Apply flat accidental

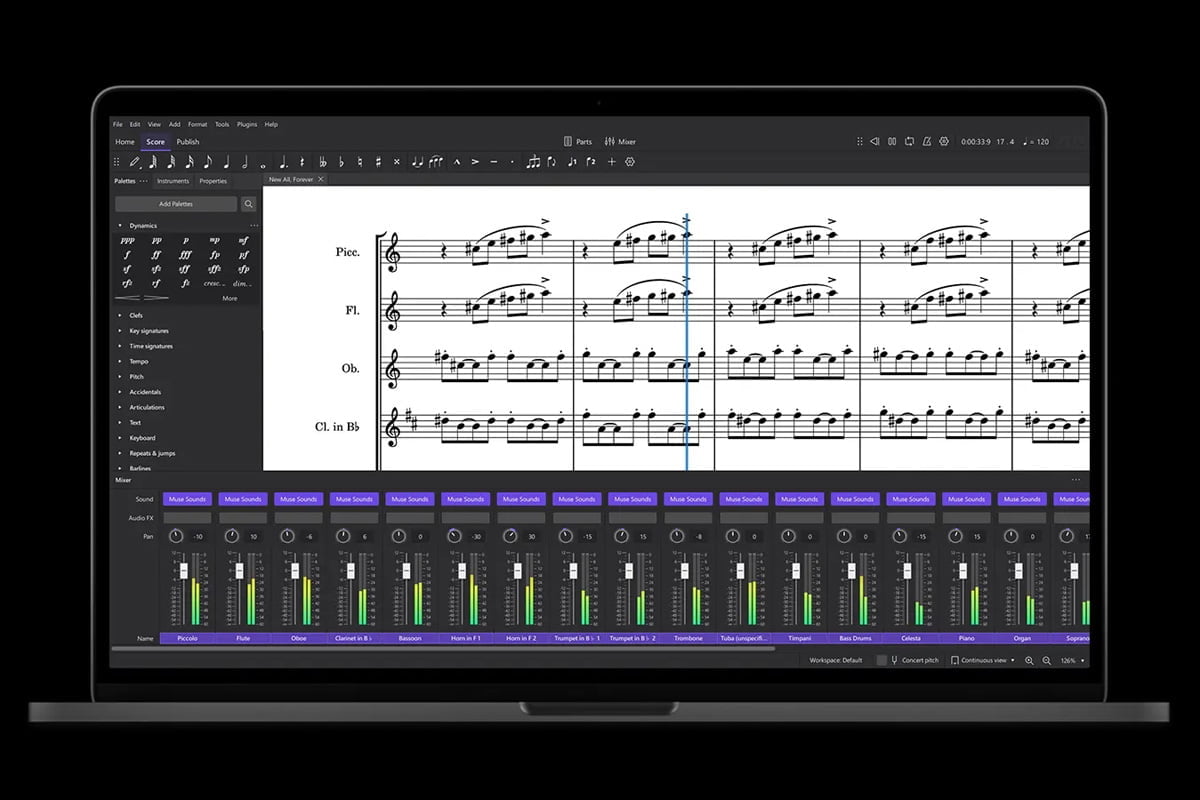point(342,161)
